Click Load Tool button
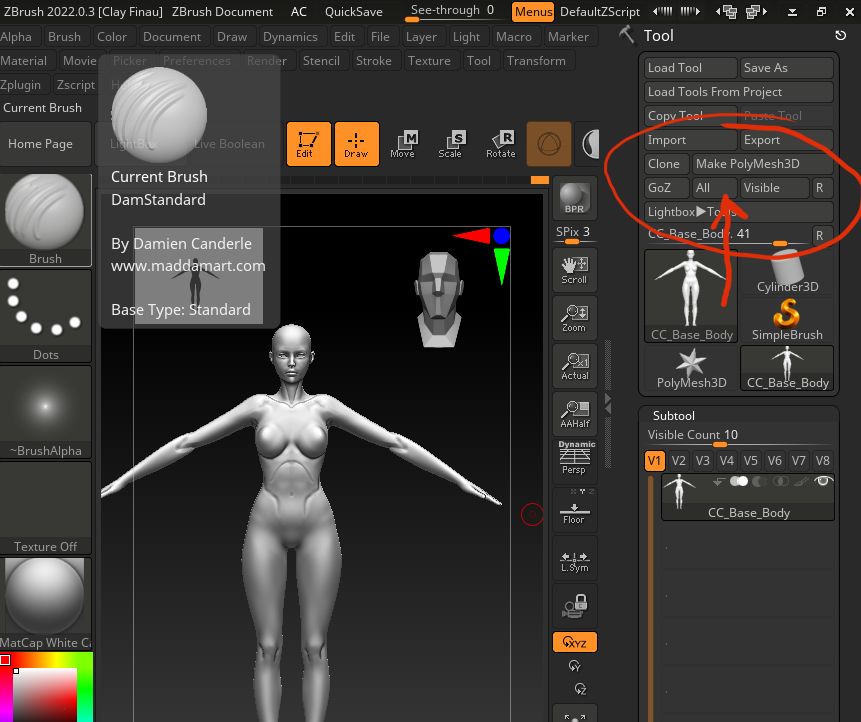 (691, 68)
